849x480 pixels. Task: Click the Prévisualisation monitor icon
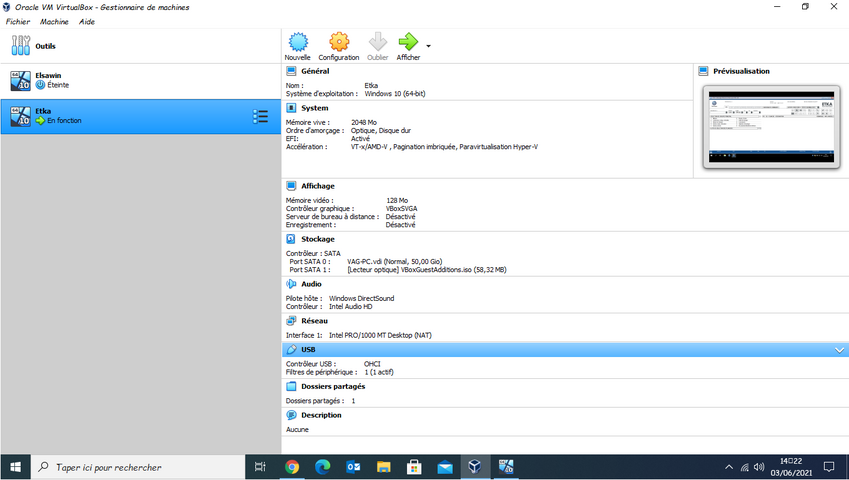click(x=703, y=71)
